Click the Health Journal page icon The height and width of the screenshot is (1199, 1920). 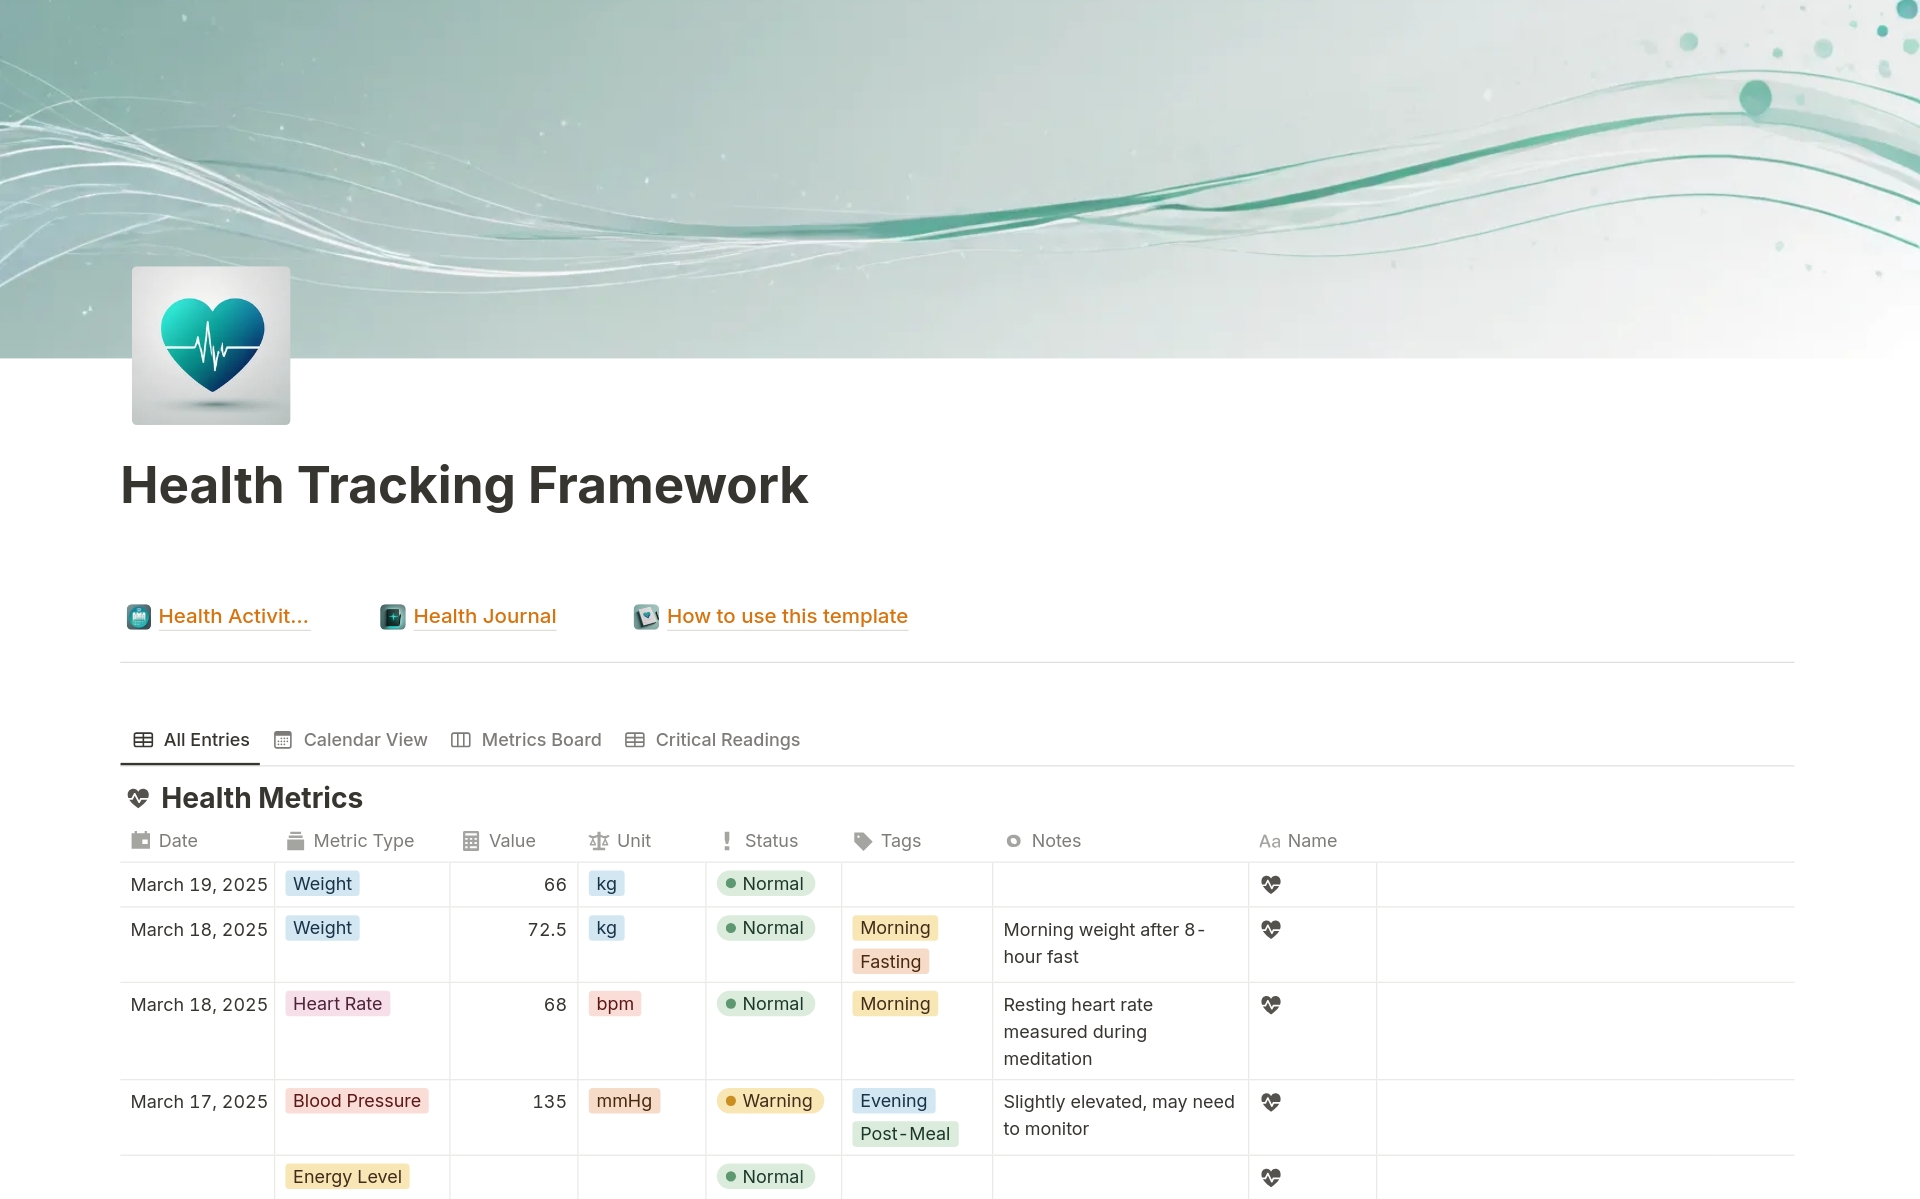click(393, 617)
